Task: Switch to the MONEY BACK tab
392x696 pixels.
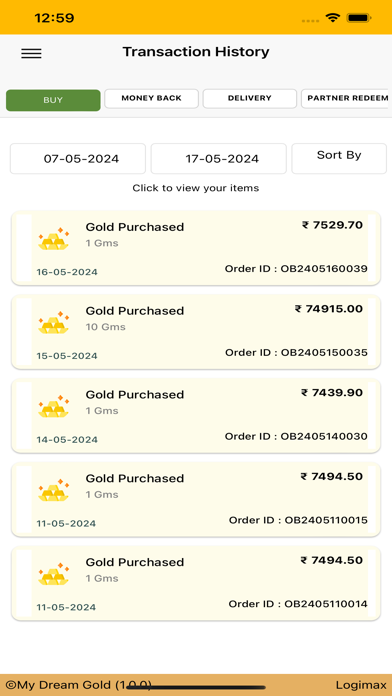Action: pyautogui.click(x=151, y=99)
